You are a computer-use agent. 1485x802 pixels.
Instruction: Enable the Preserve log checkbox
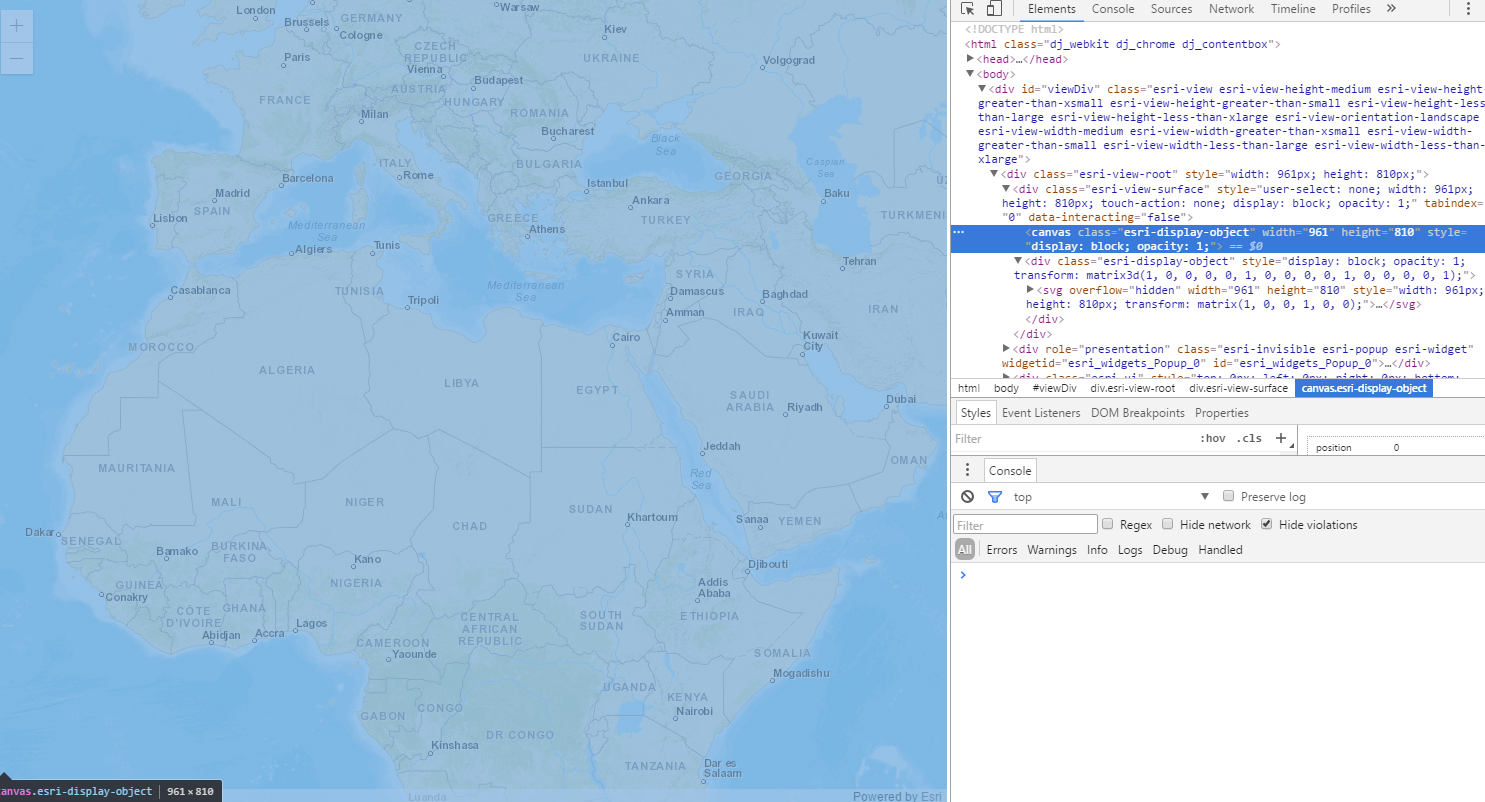(1229, 497)
